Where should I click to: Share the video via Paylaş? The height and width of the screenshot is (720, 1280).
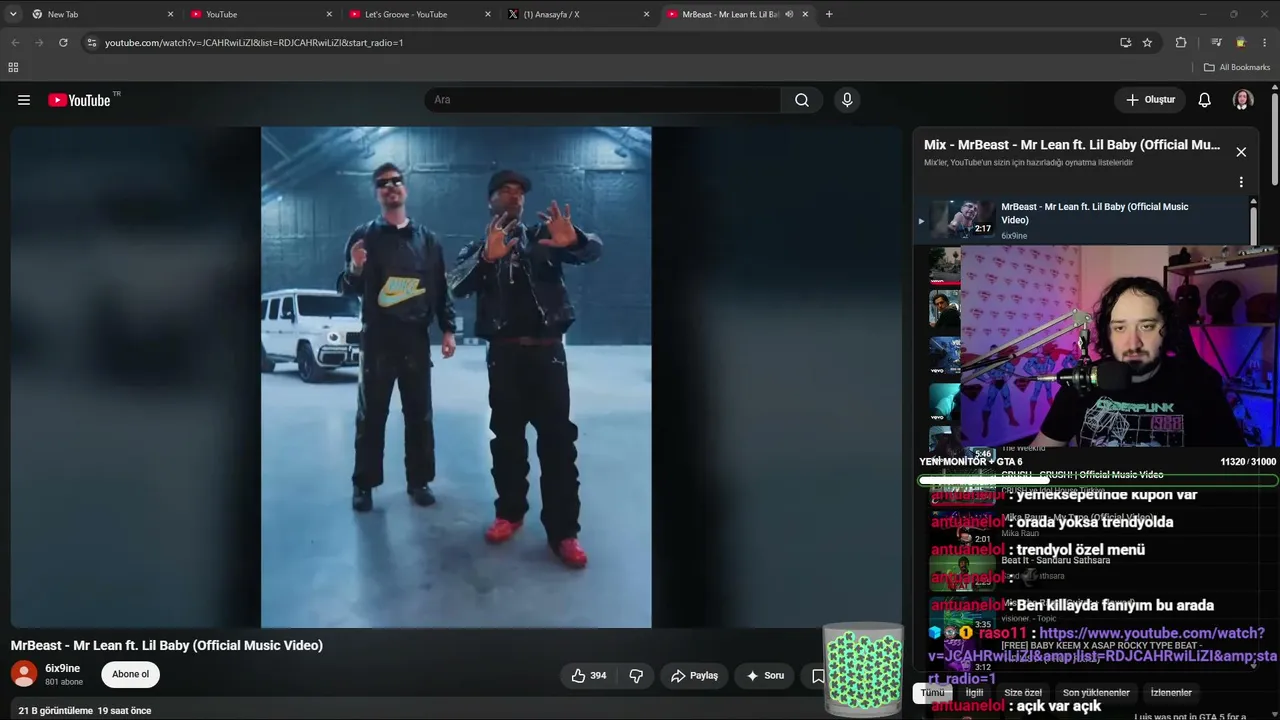click(x=694, y=676)
